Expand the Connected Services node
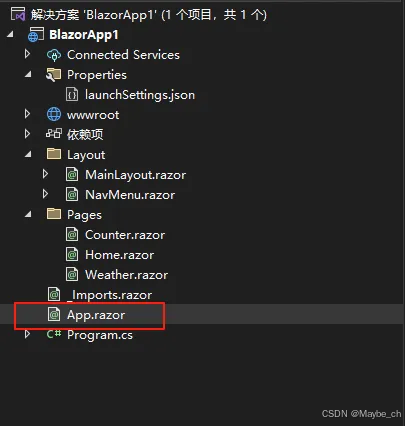 (28, 54)
